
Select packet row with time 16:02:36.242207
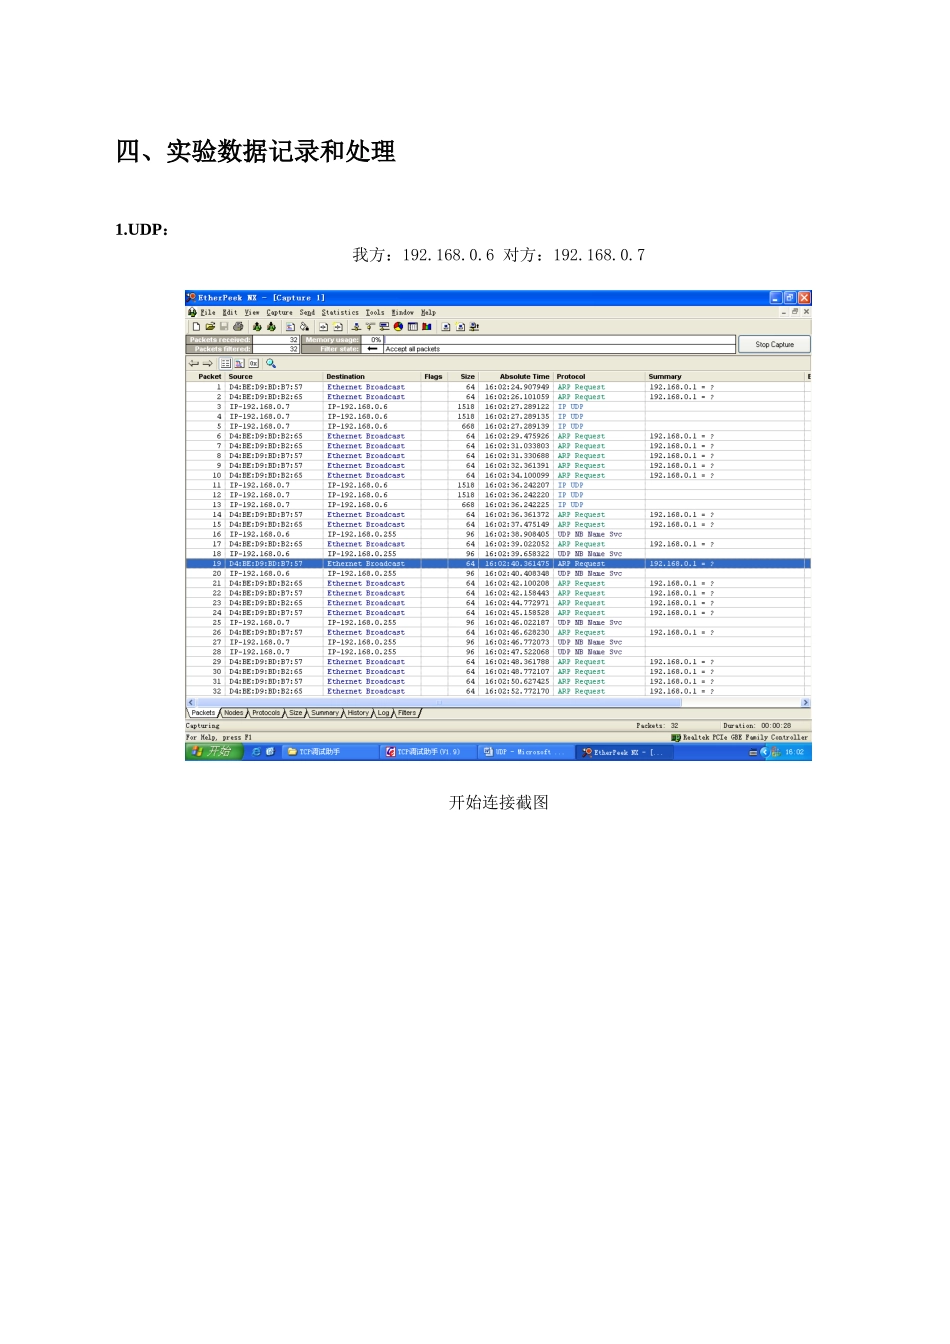[497, 485]
